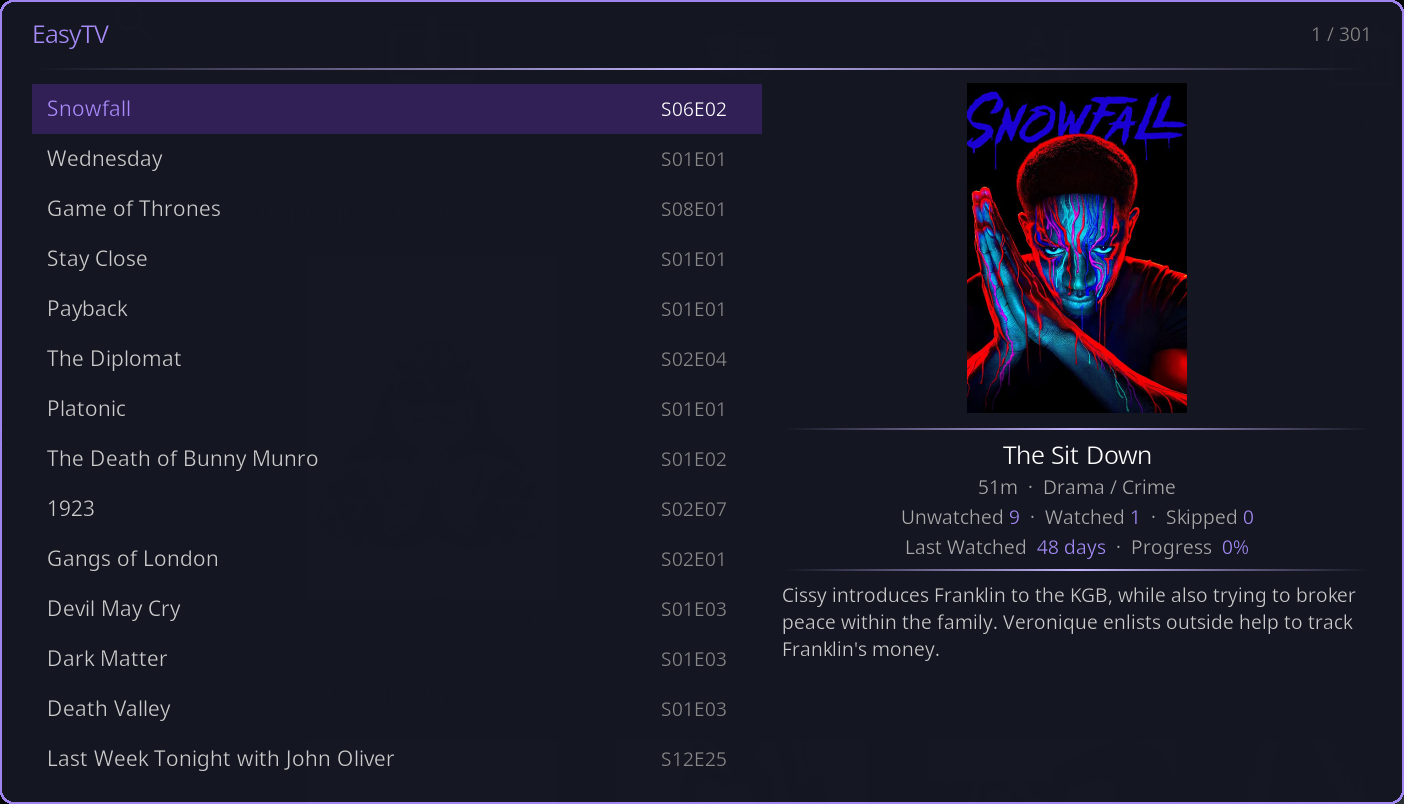Select the 1923 show row
Image resolution: width=1404 pixels, height=804 pixels.
397,509
